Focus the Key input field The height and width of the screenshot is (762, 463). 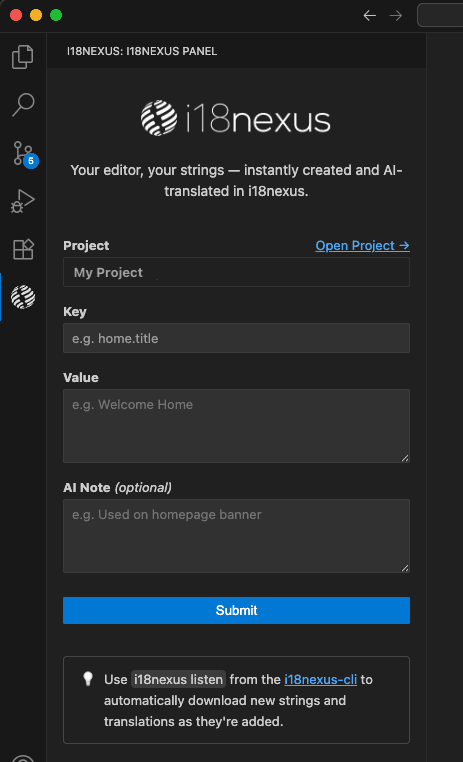tap(236, 338)
